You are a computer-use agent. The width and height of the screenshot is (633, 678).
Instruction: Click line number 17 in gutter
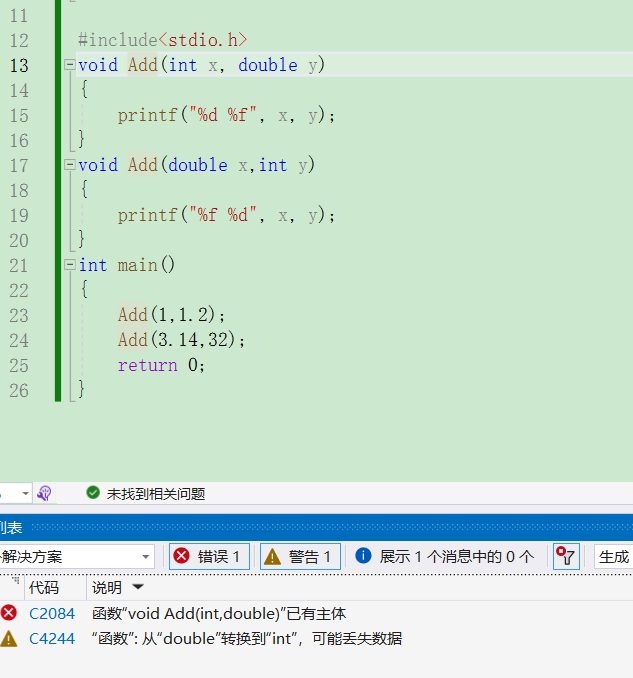[19, 166]
